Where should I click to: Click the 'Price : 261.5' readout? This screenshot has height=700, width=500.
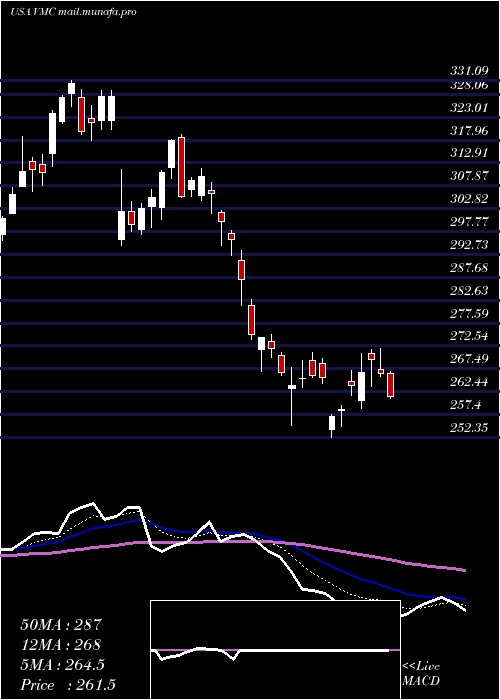point(68,685)
